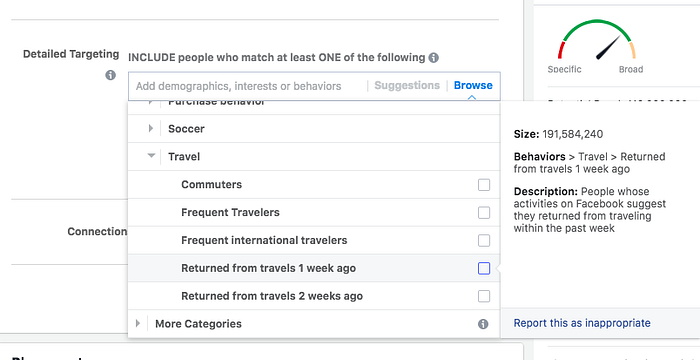700x360 pixels.
Task: Click the info icon next to INCLUDE heading
Action: coord(433,58)
